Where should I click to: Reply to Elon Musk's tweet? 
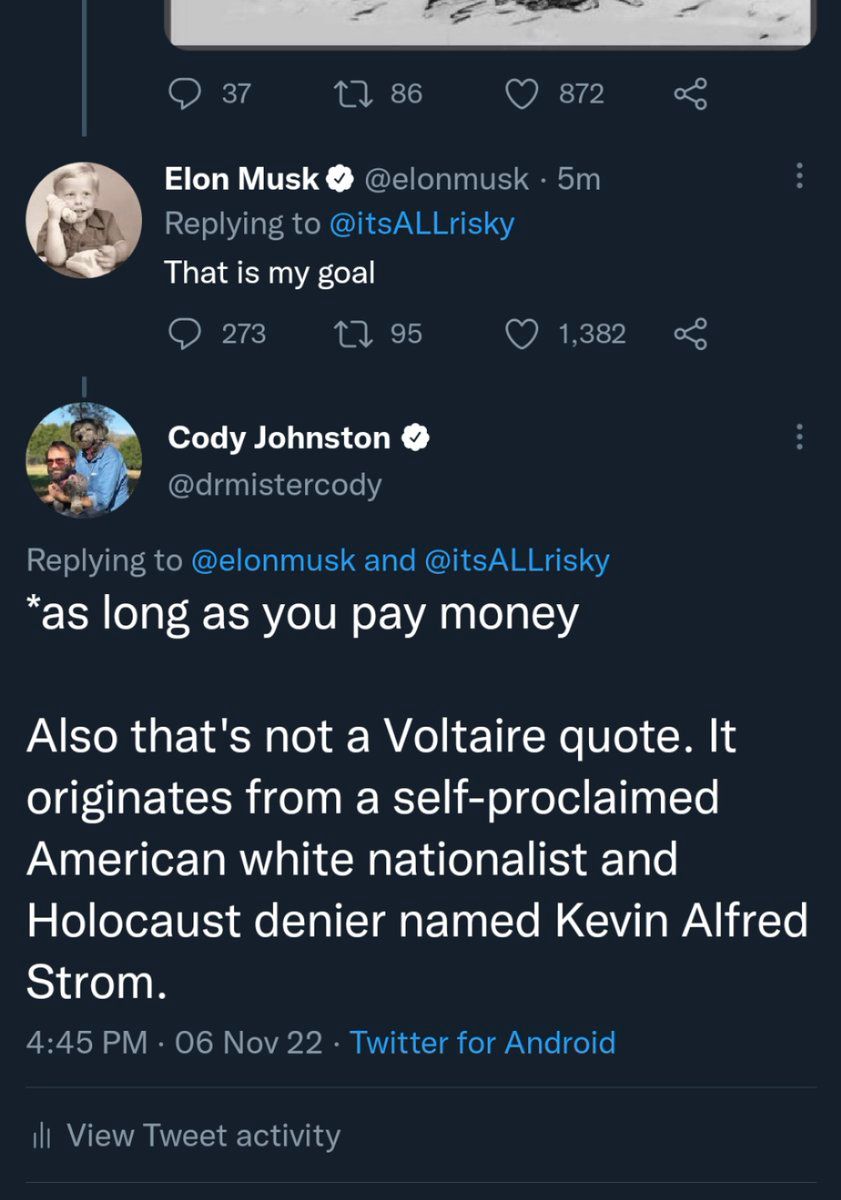(183, 333)
